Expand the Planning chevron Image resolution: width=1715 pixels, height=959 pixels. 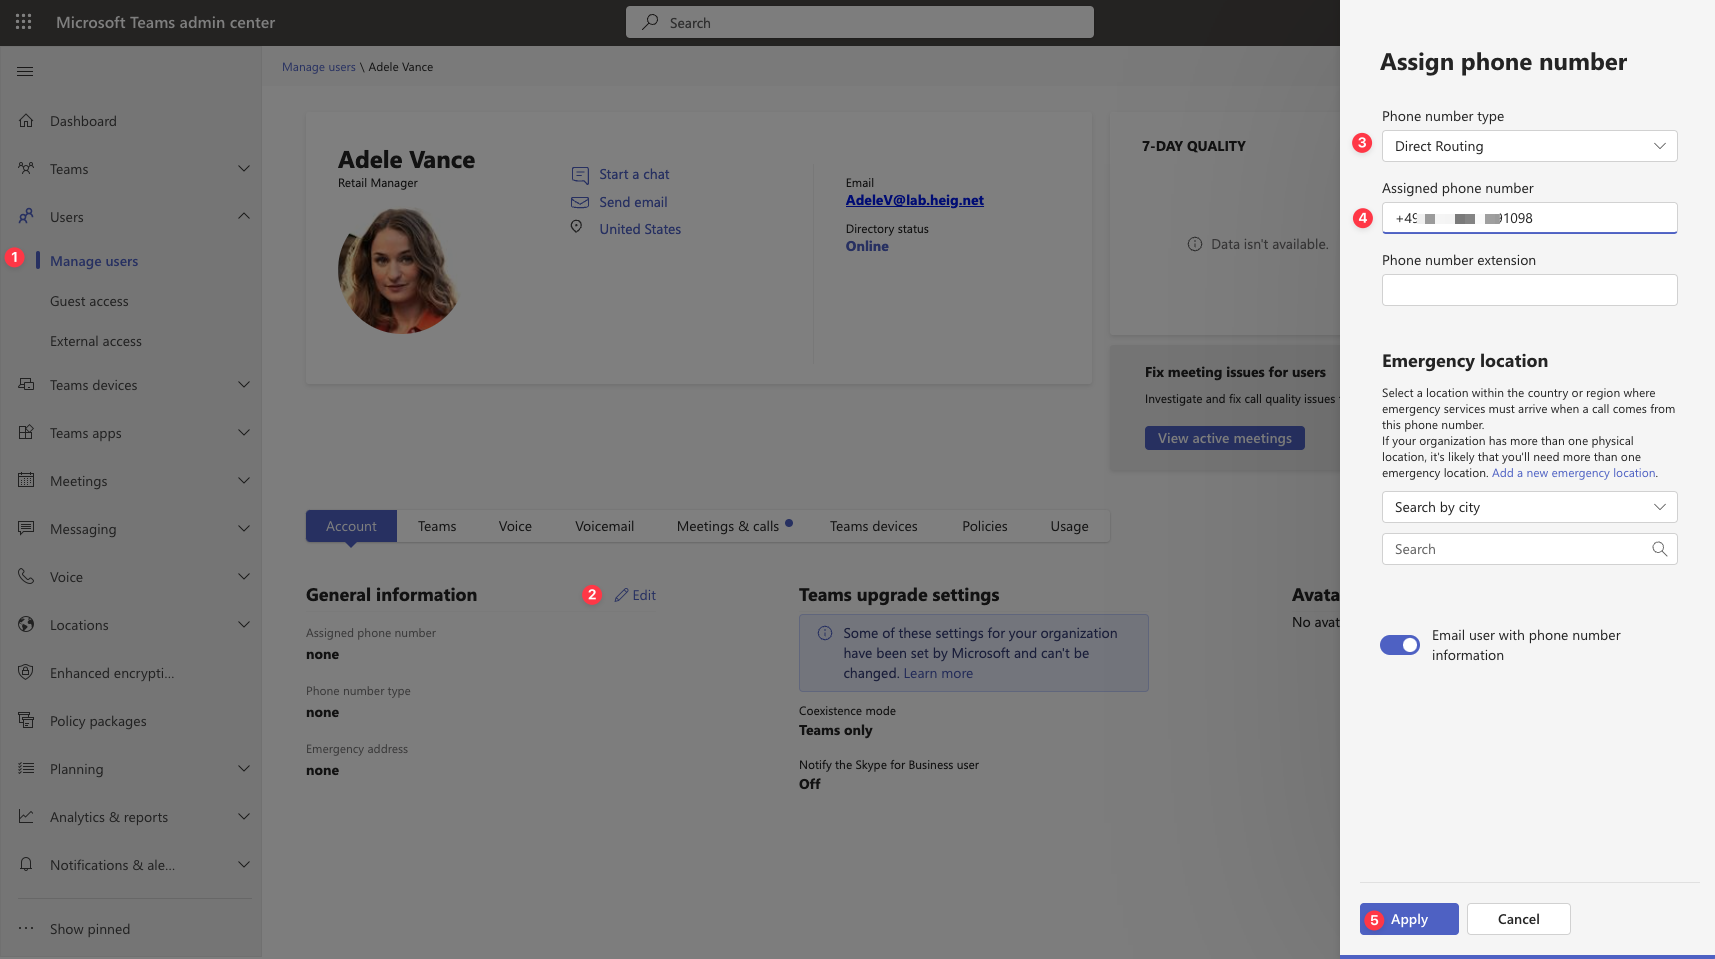244,768
